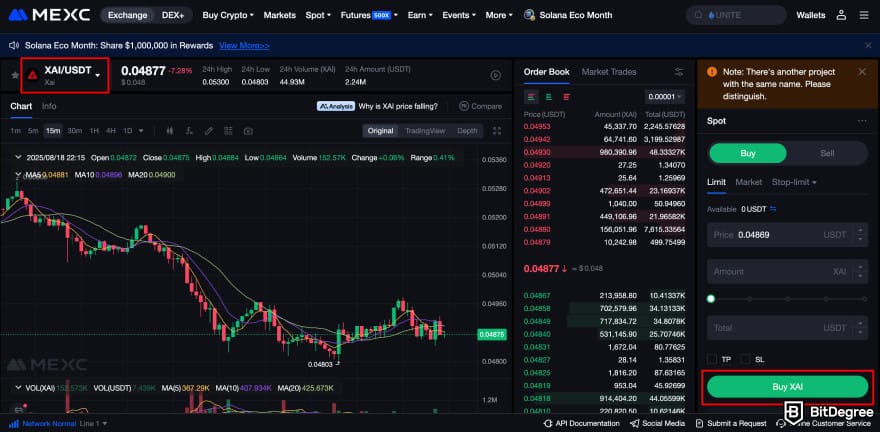Open the candlestick chart type icon
This screenshot has height=432, width=880.
coord(170,131)
